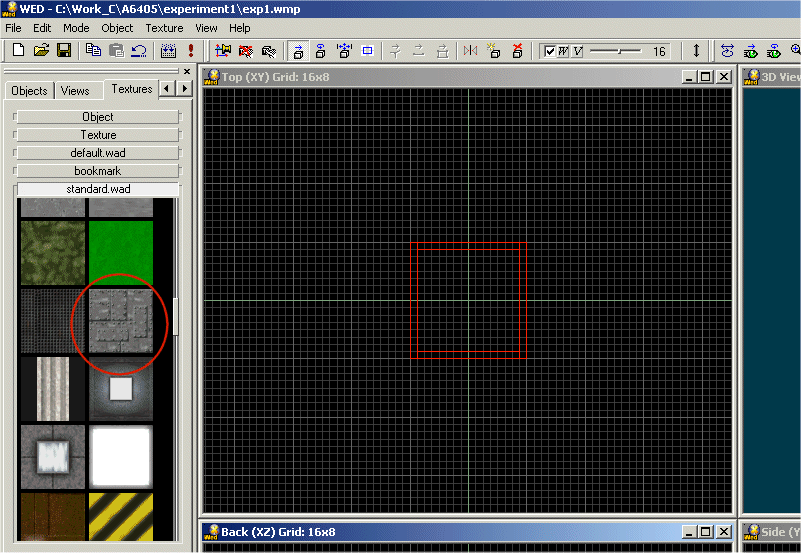This screenshot has height=553, width=801.
Task: Click the red crossed-out toolbar icon after the flag
Action: click(246, 51)
